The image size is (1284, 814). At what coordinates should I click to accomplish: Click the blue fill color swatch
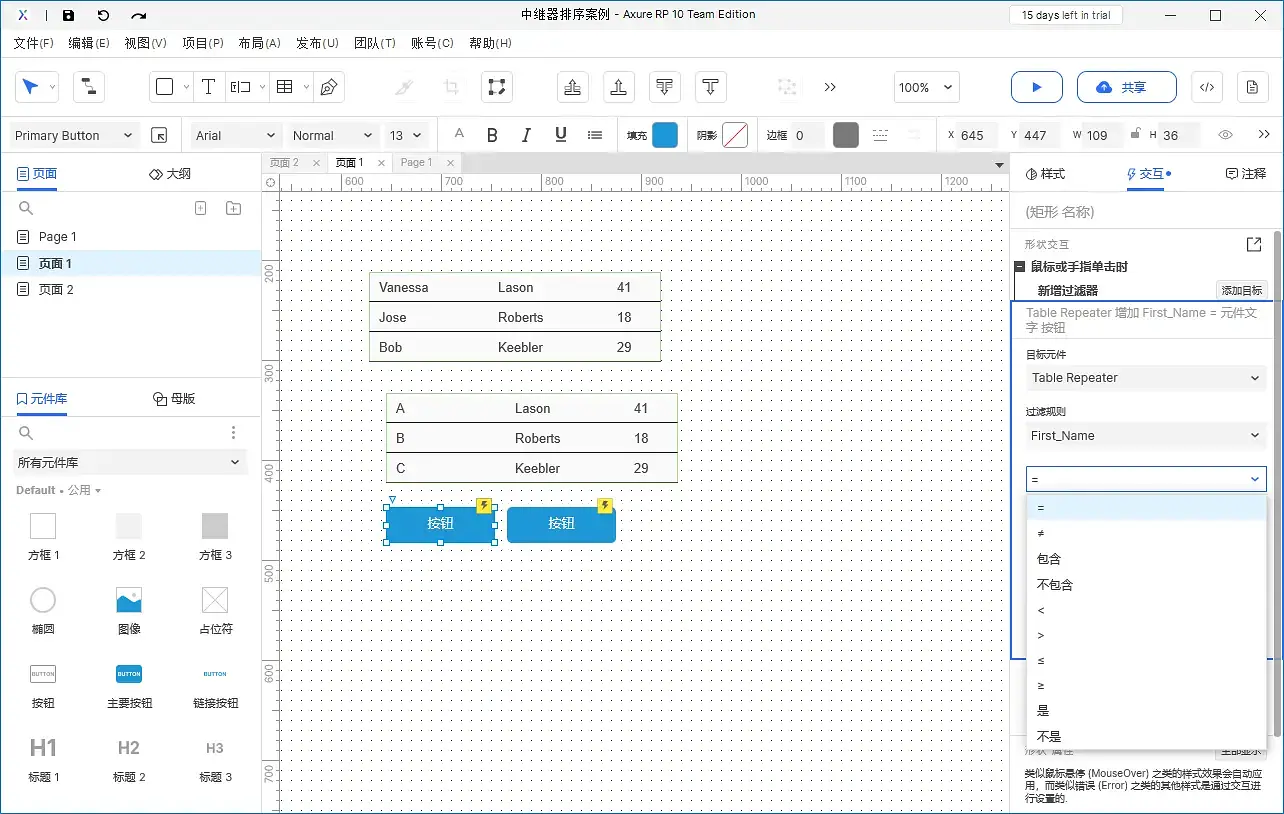coord(665,135)
